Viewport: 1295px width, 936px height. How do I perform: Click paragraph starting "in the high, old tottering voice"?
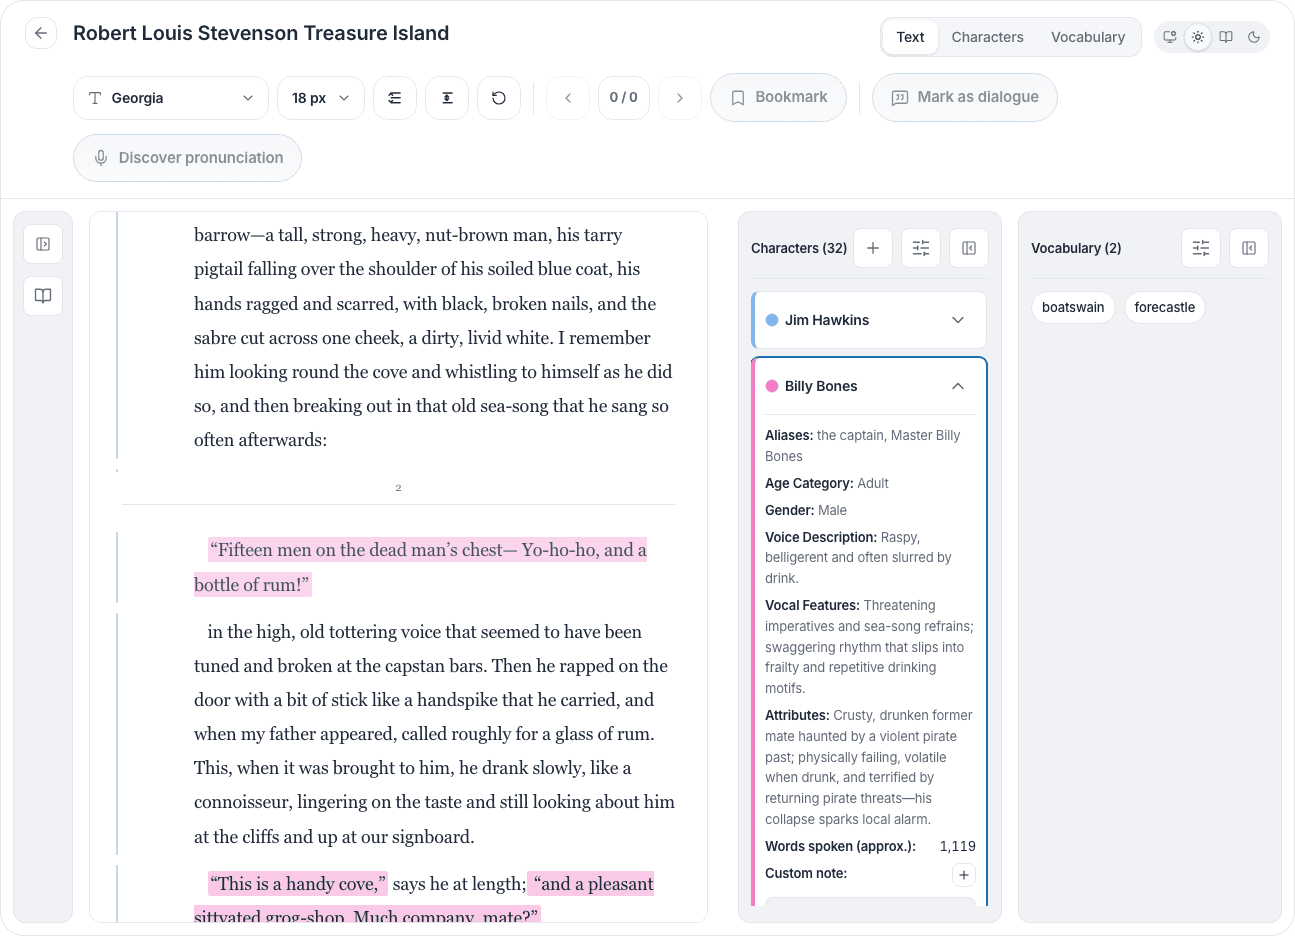[x=434, y=734]
